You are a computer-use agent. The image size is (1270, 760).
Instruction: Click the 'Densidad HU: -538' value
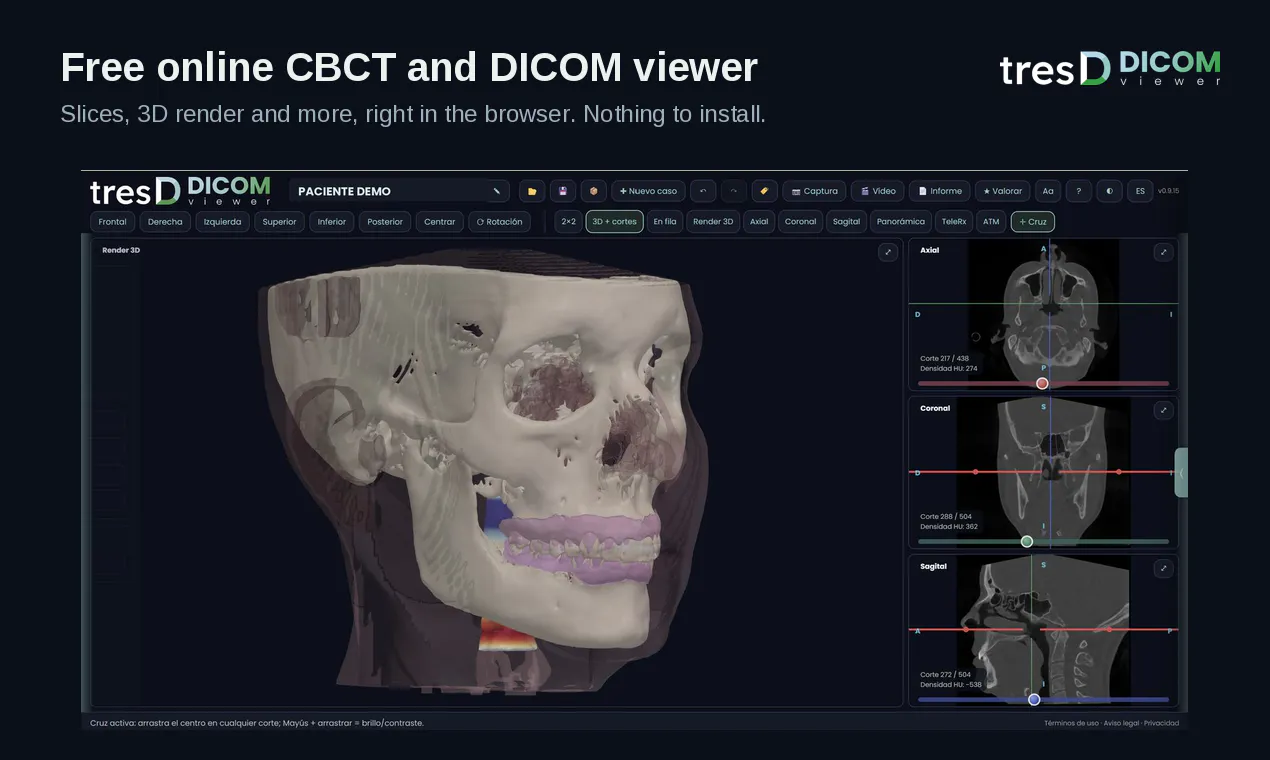pos(951,685)
